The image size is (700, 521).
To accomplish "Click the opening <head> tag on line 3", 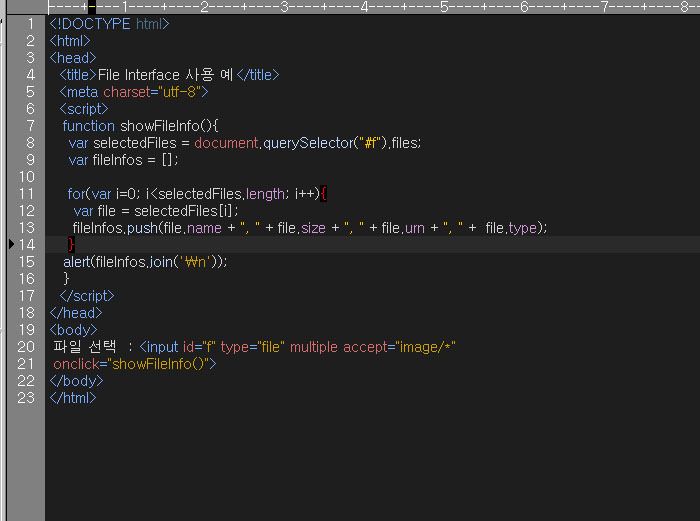I will point(73,58).
